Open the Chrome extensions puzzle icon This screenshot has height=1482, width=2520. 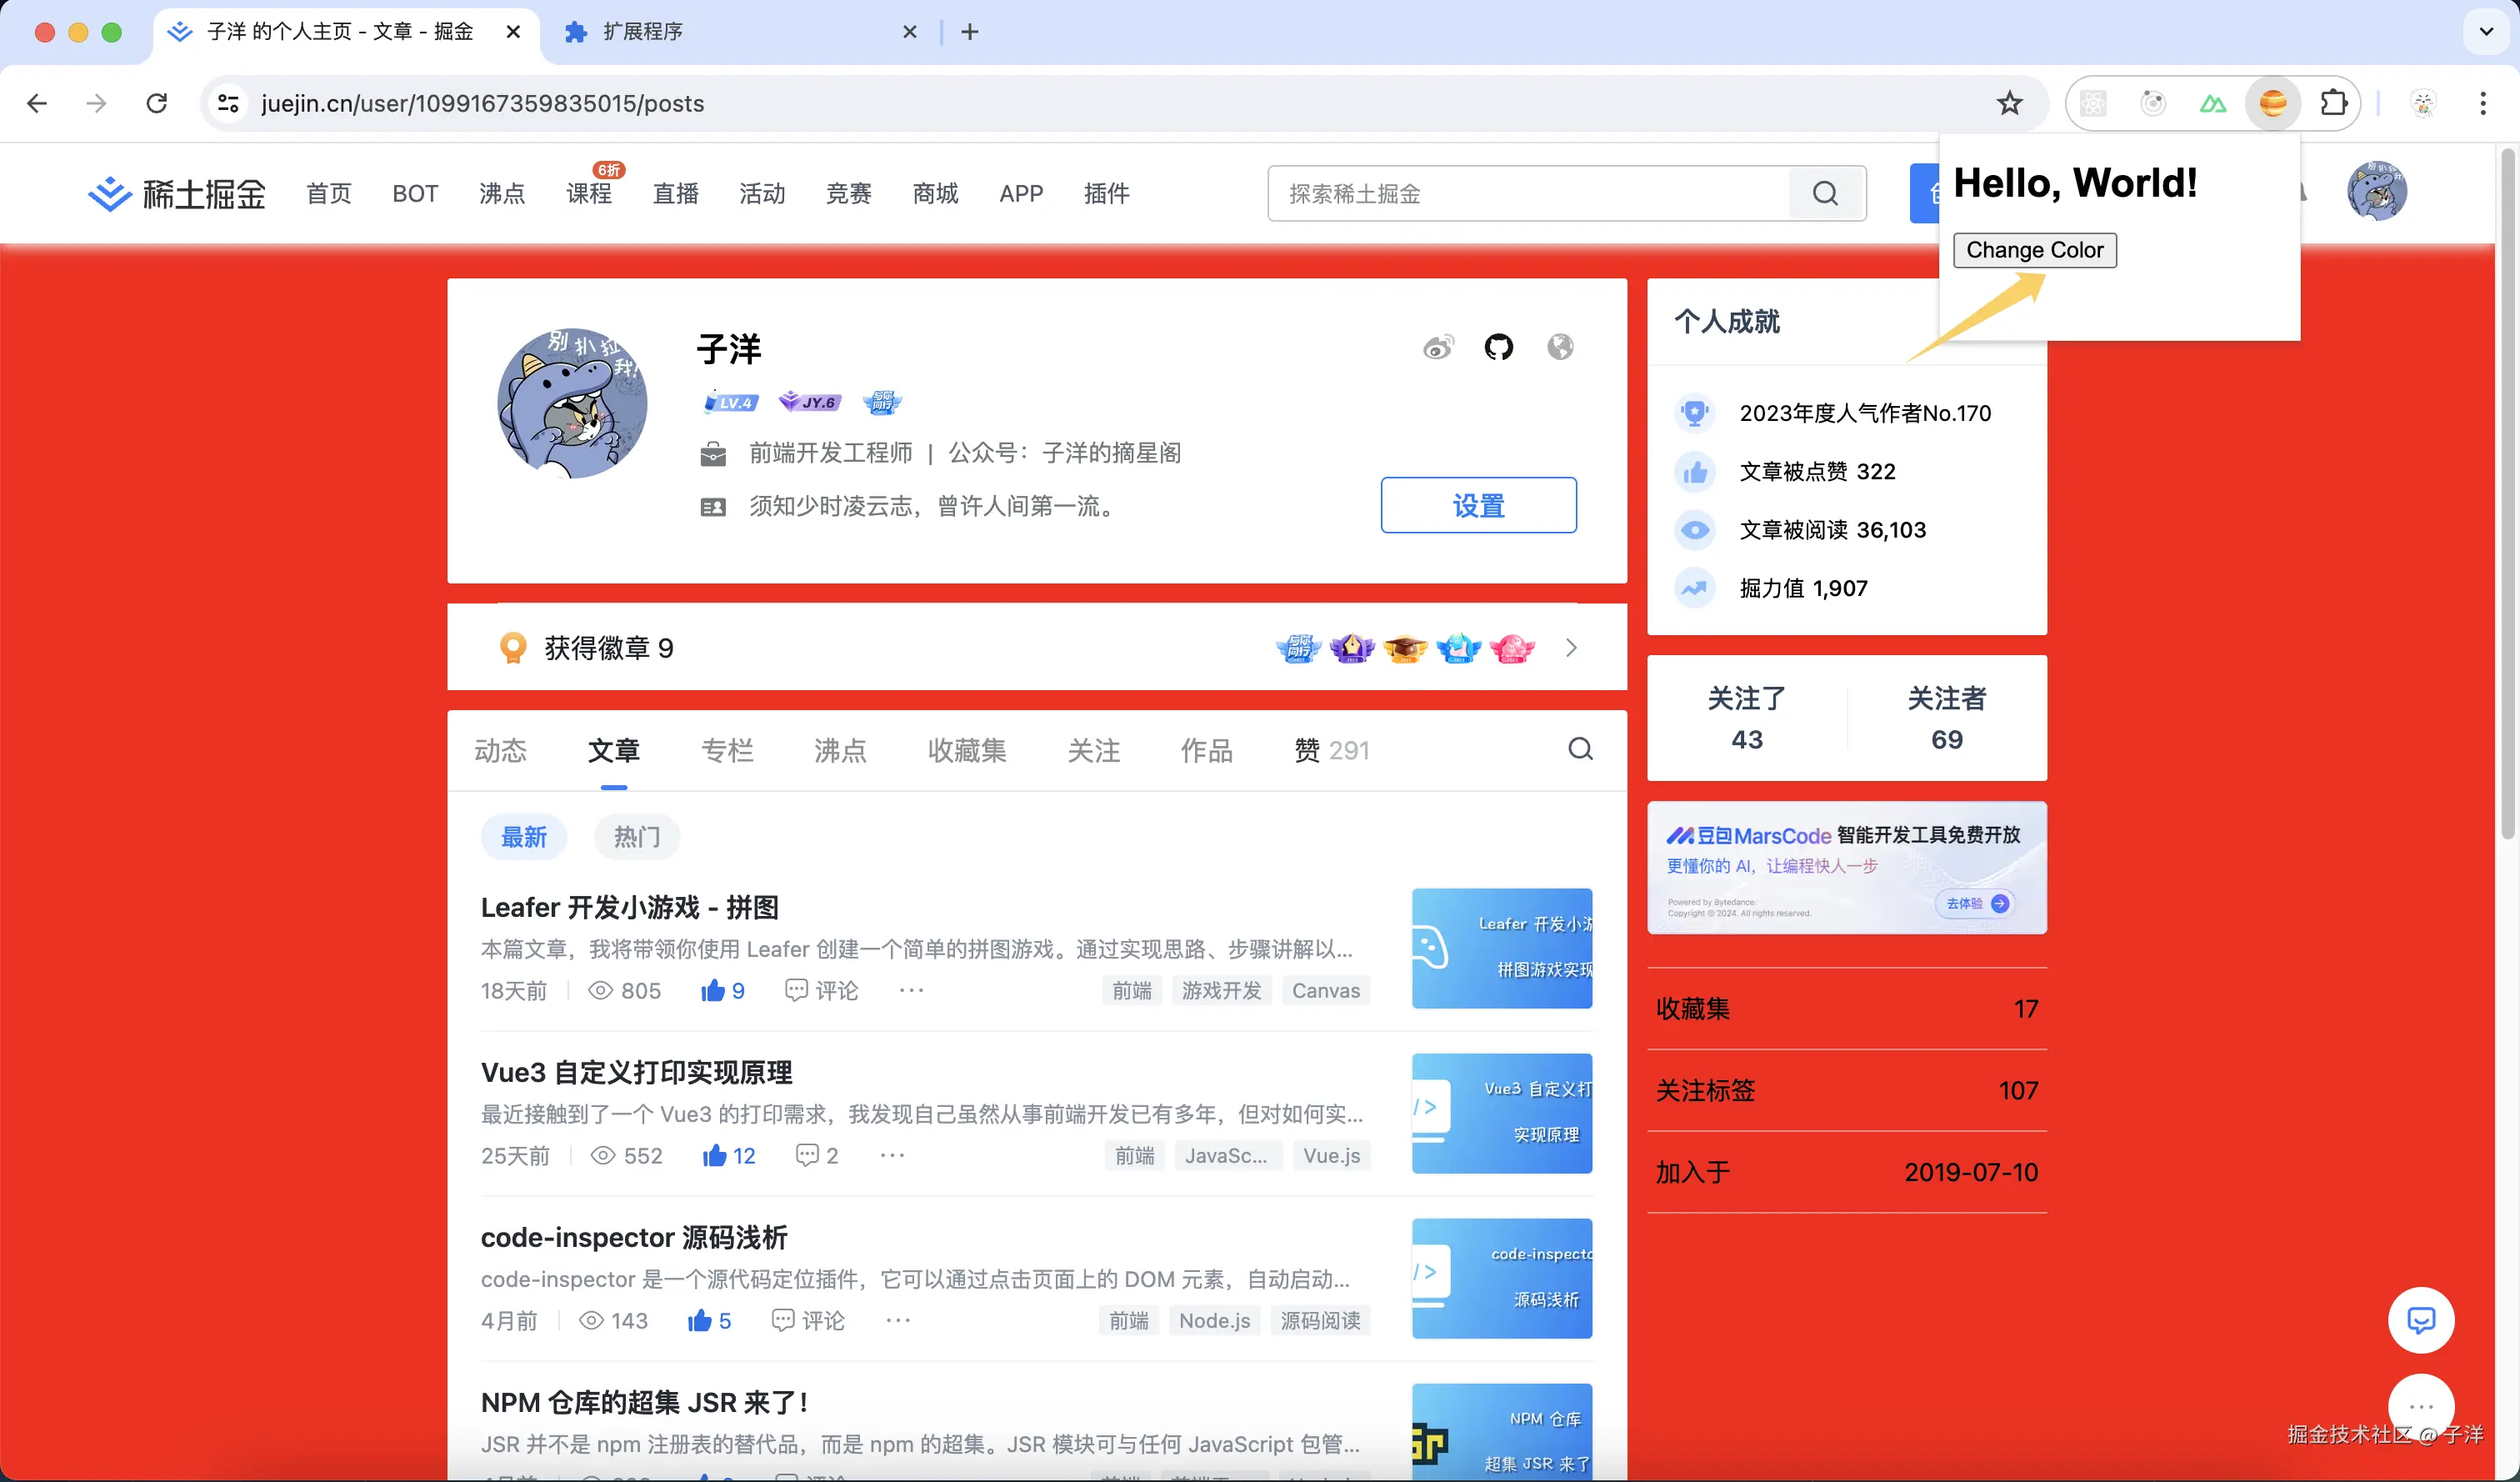(x=2333, y=103)
